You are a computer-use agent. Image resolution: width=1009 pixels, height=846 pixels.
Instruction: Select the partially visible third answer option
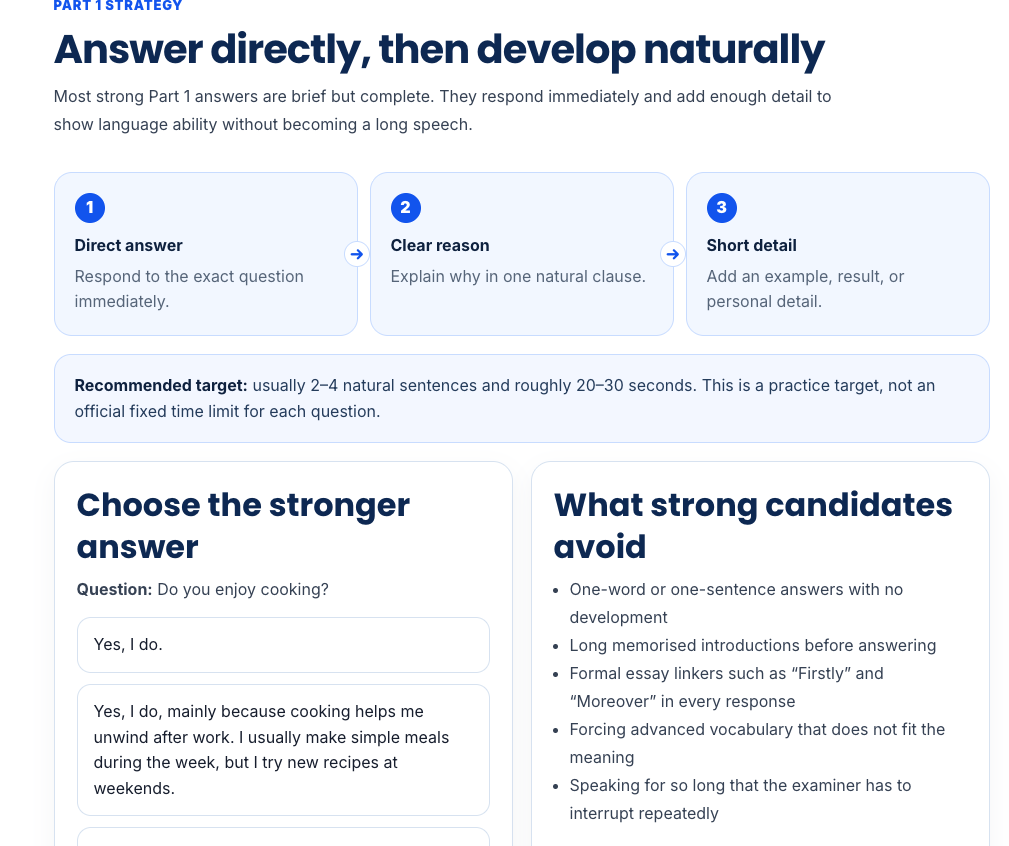coord(283,837)
